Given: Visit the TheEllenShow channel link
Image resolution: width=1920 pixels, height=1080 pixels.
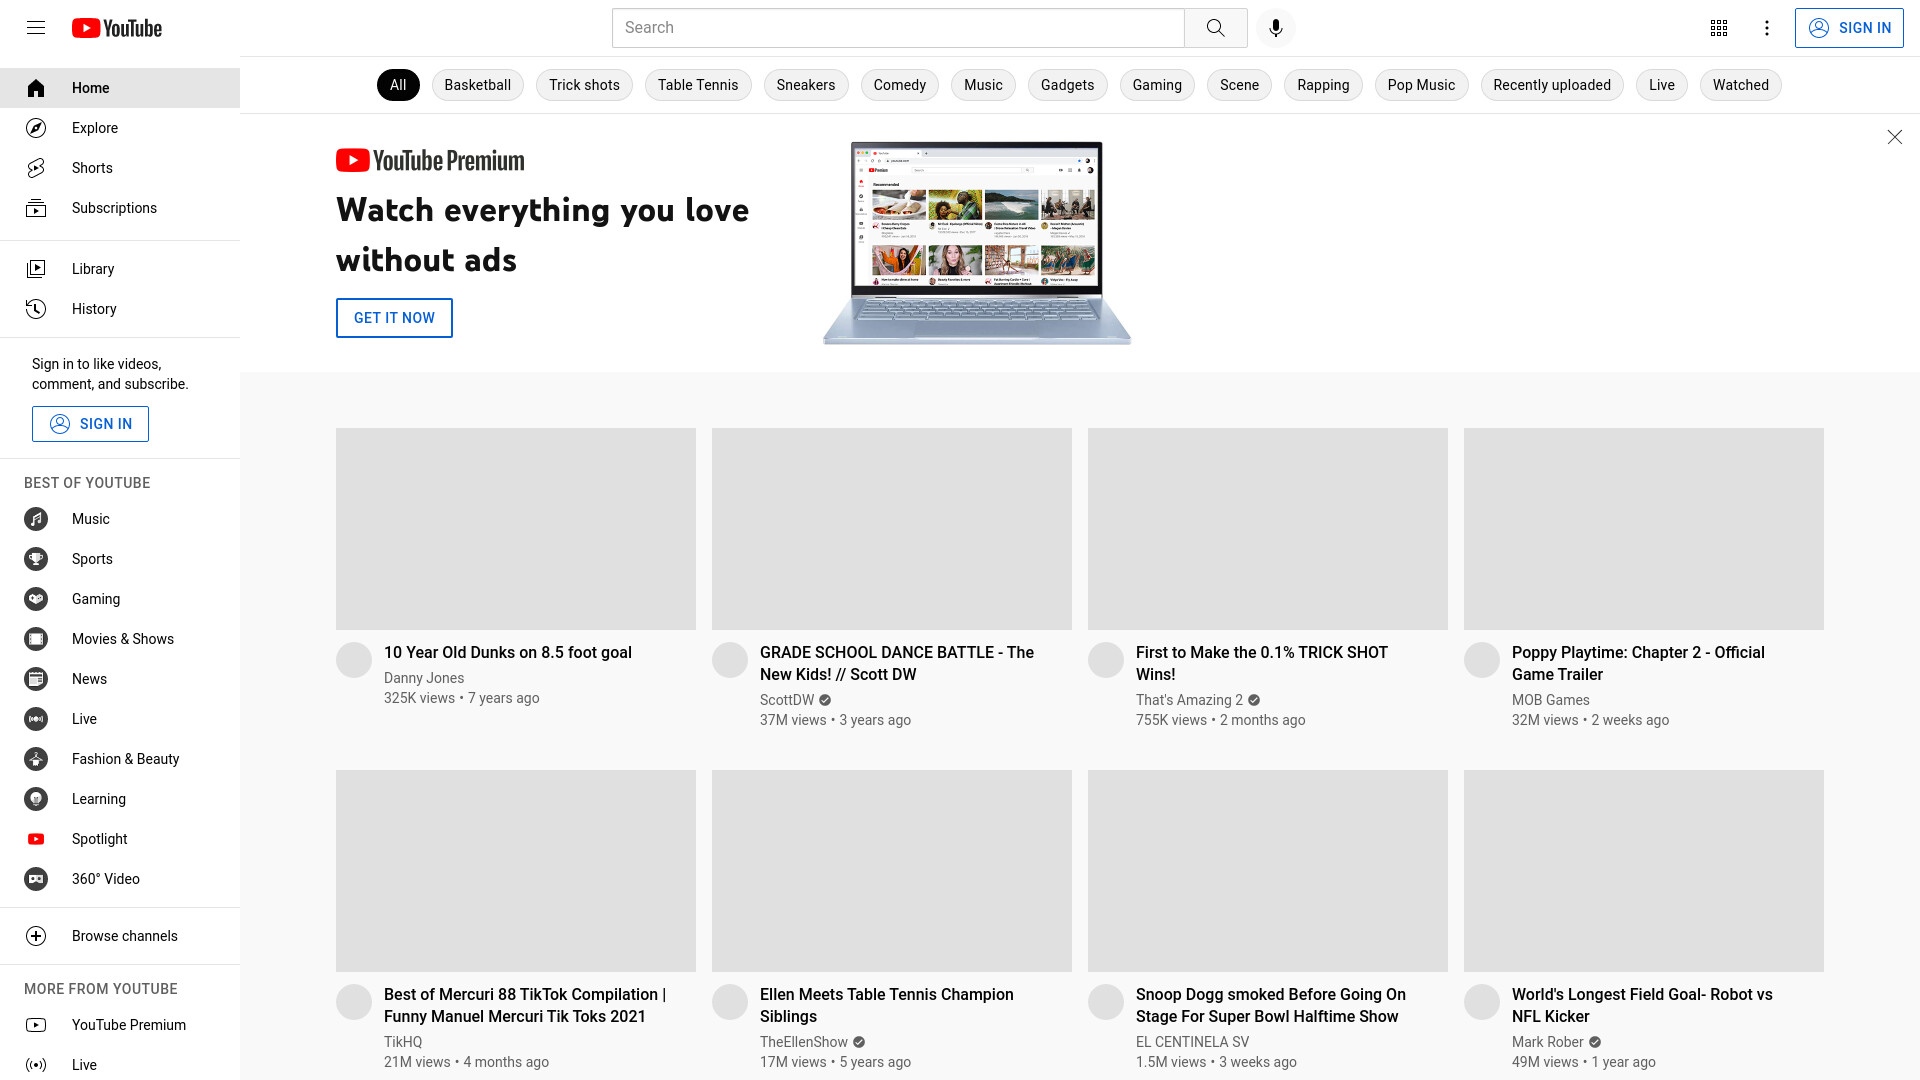Looking at the screenshot, I should [x=804, y=1042].
